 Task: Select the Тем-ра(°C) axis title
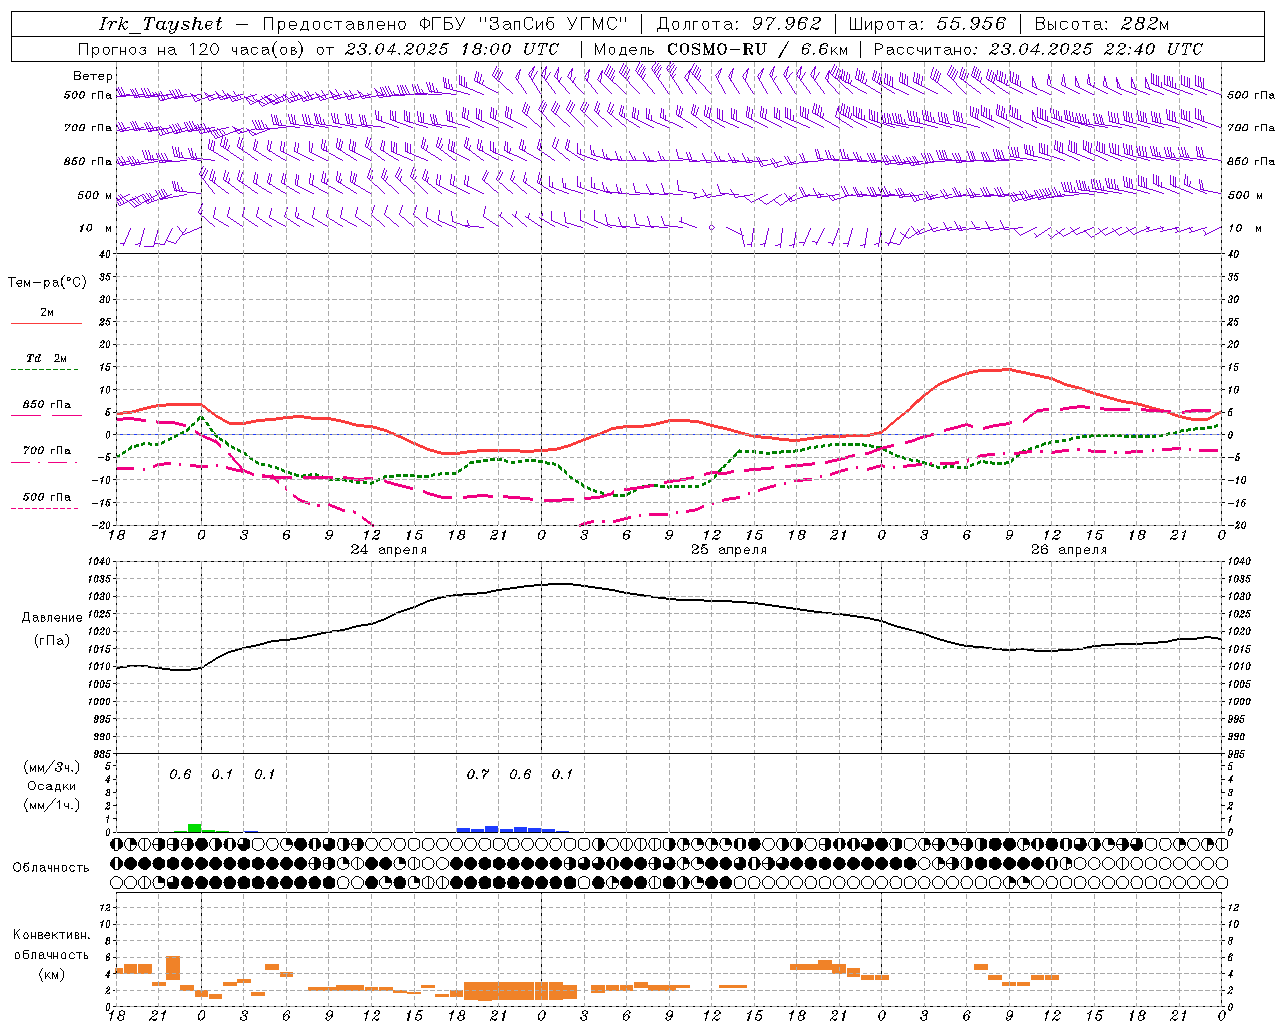(48, 283)
